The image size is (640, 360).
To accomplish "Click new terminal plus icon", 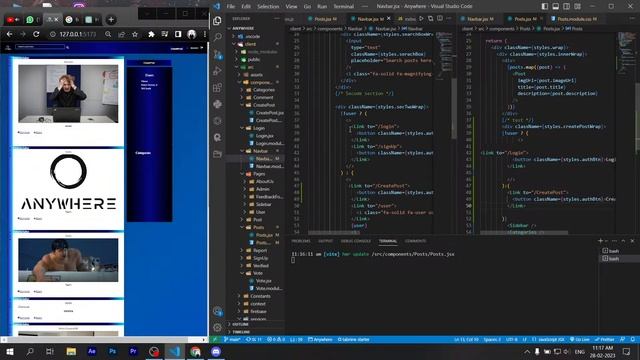I will 600,241.
